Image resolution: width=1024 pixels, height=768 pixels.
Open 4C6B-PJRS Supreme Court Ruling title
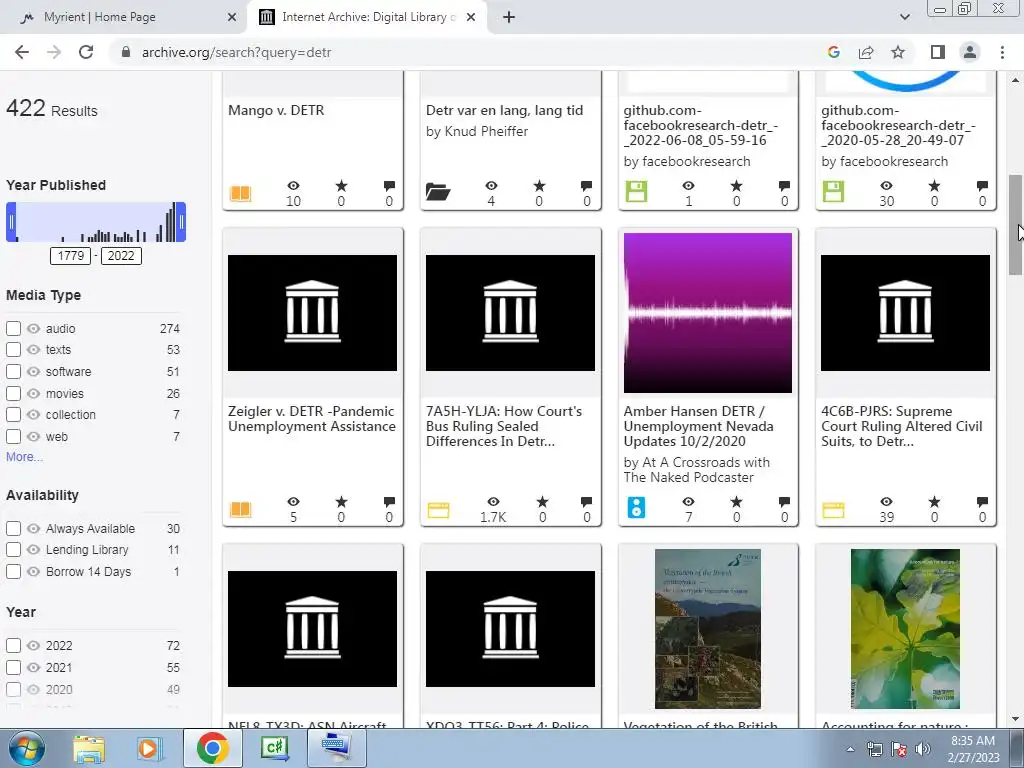pos(902,426)
